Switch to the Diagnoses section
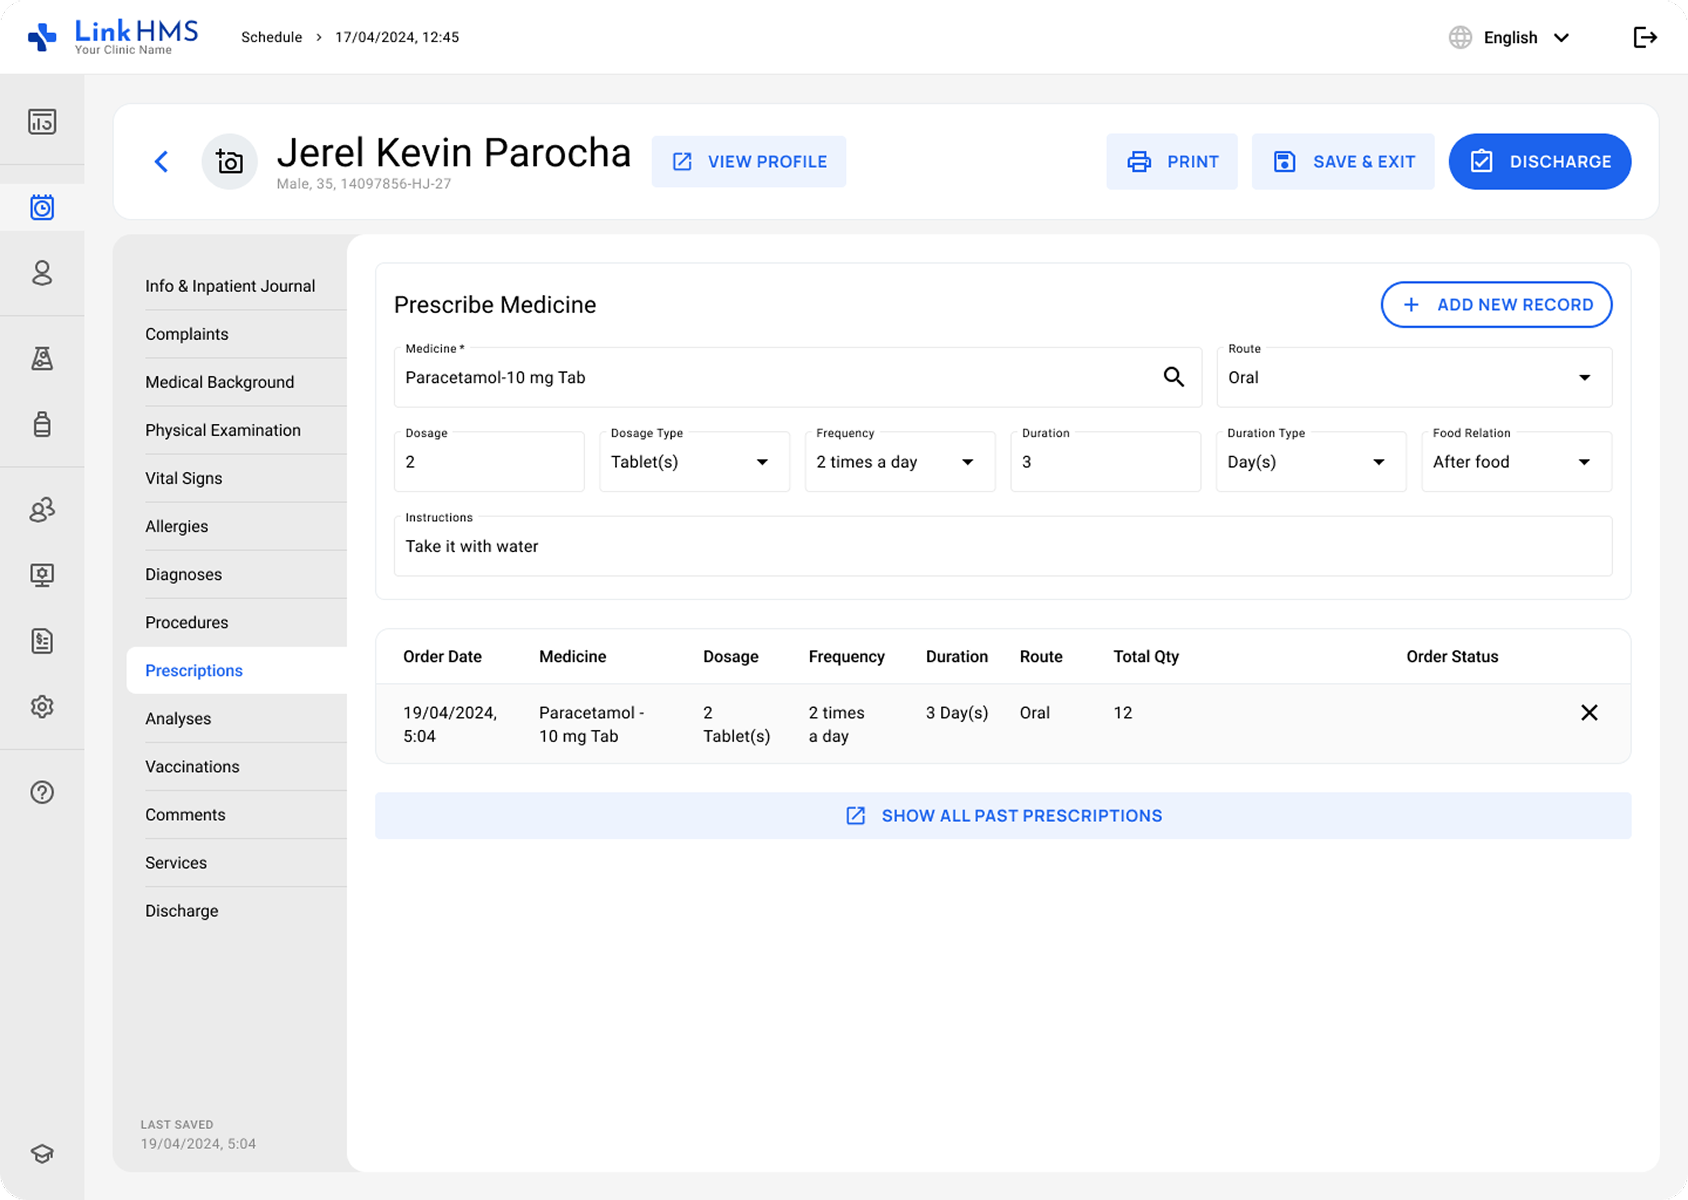The width and height of the screenshot is (1688, 1200). [x=184, y=574]
